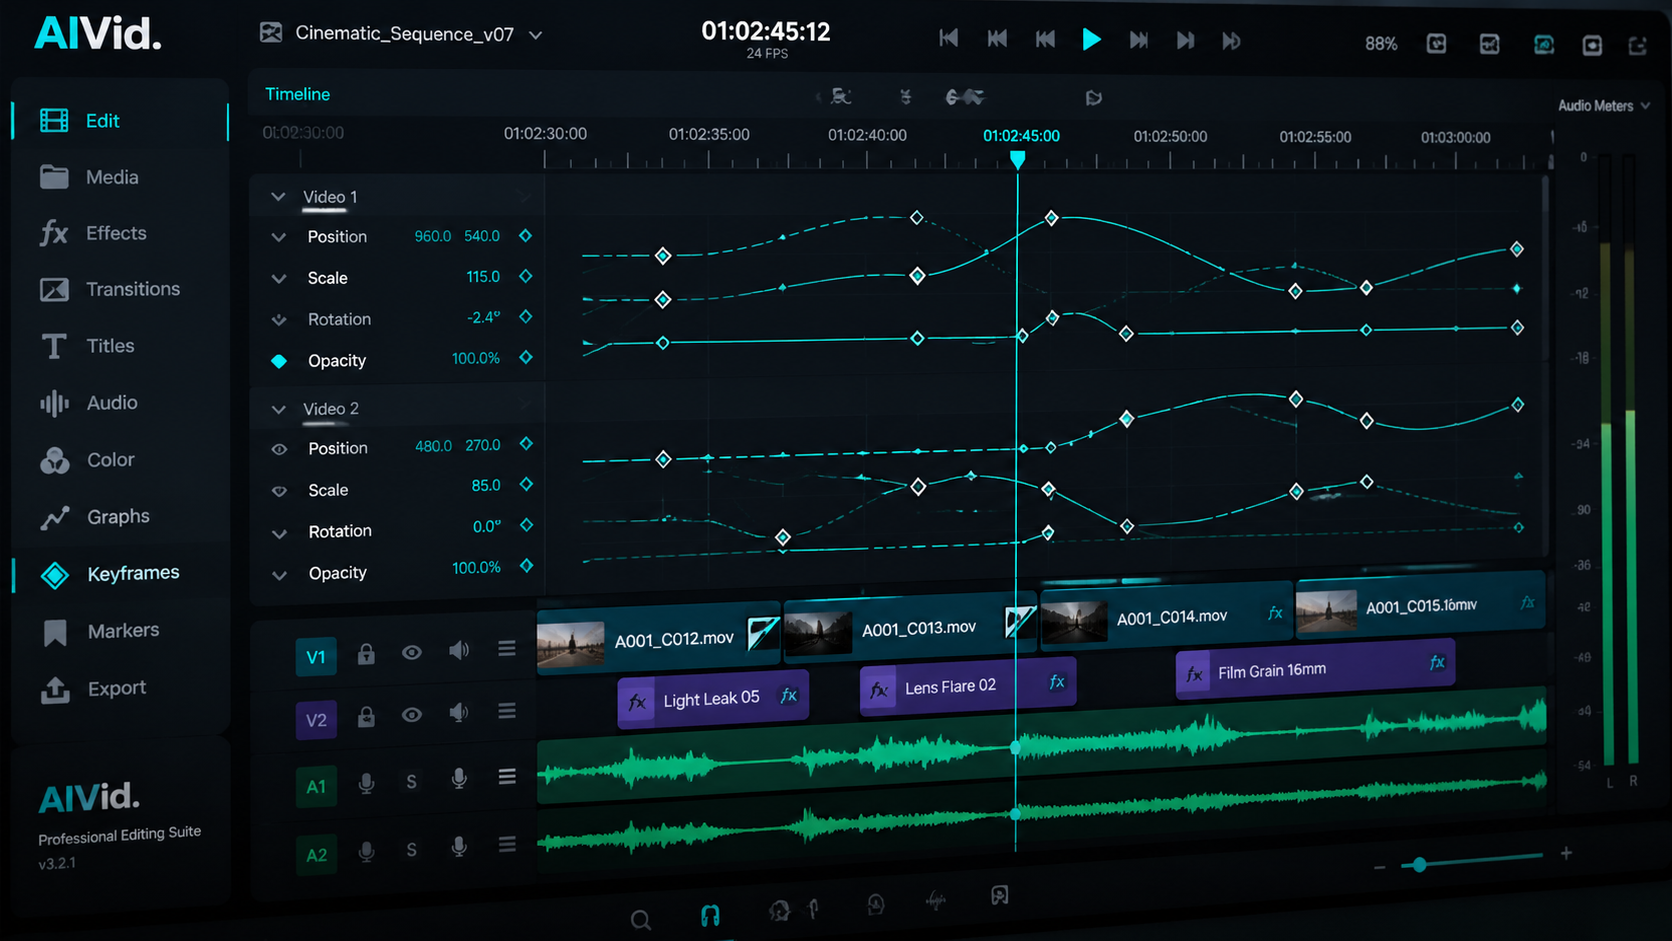Expand Video 1 Rotation property chevron
This screenshot has width=1672, height=941.
coord(279,320)
